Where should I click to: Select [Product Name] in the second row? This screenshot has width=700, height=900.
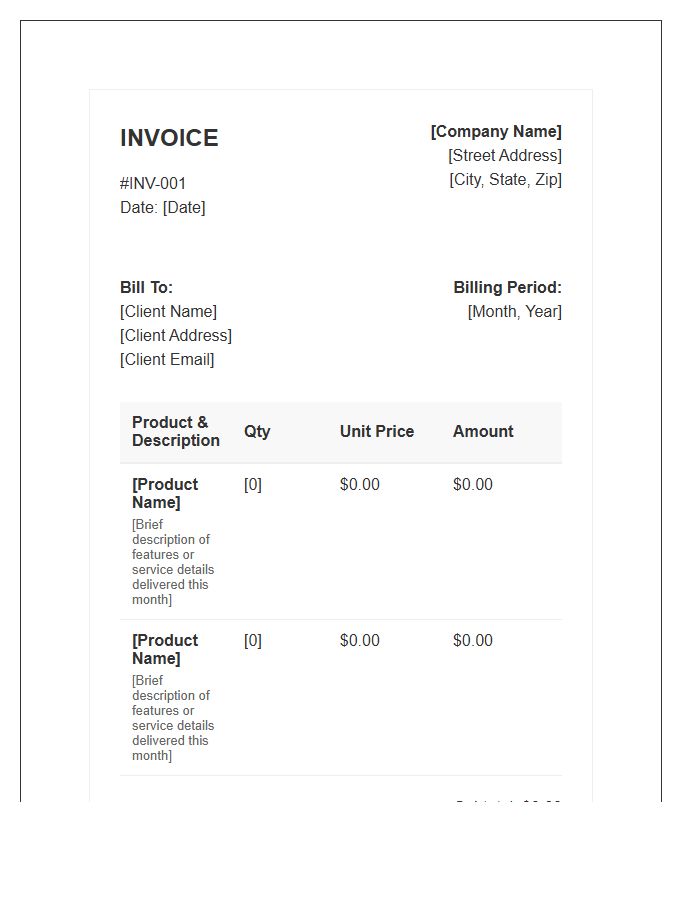[x=165, y=650]
